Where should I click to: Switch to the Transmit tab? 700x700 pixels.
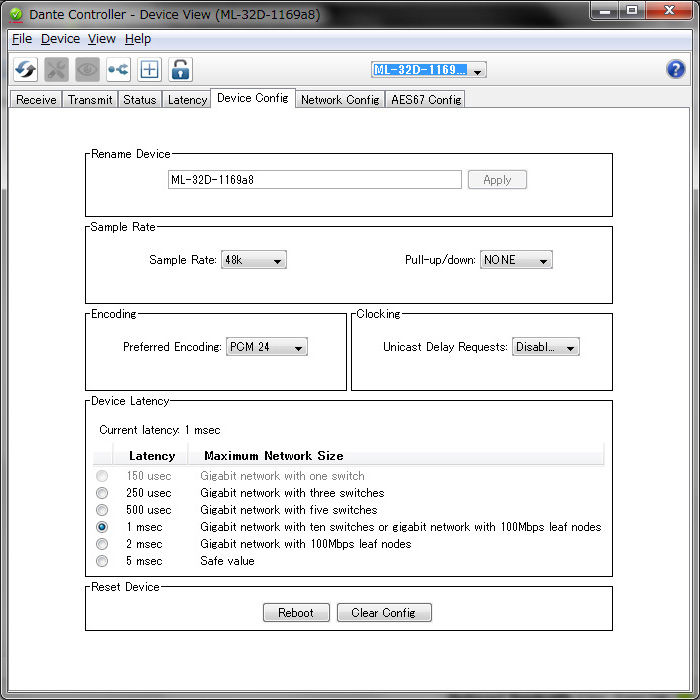point(90,100)
